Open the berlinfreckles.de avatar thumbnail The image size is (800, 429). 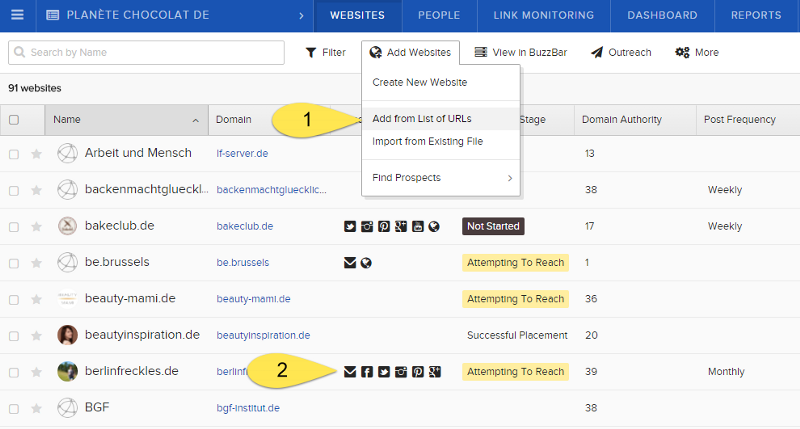[x=67, y=371]
